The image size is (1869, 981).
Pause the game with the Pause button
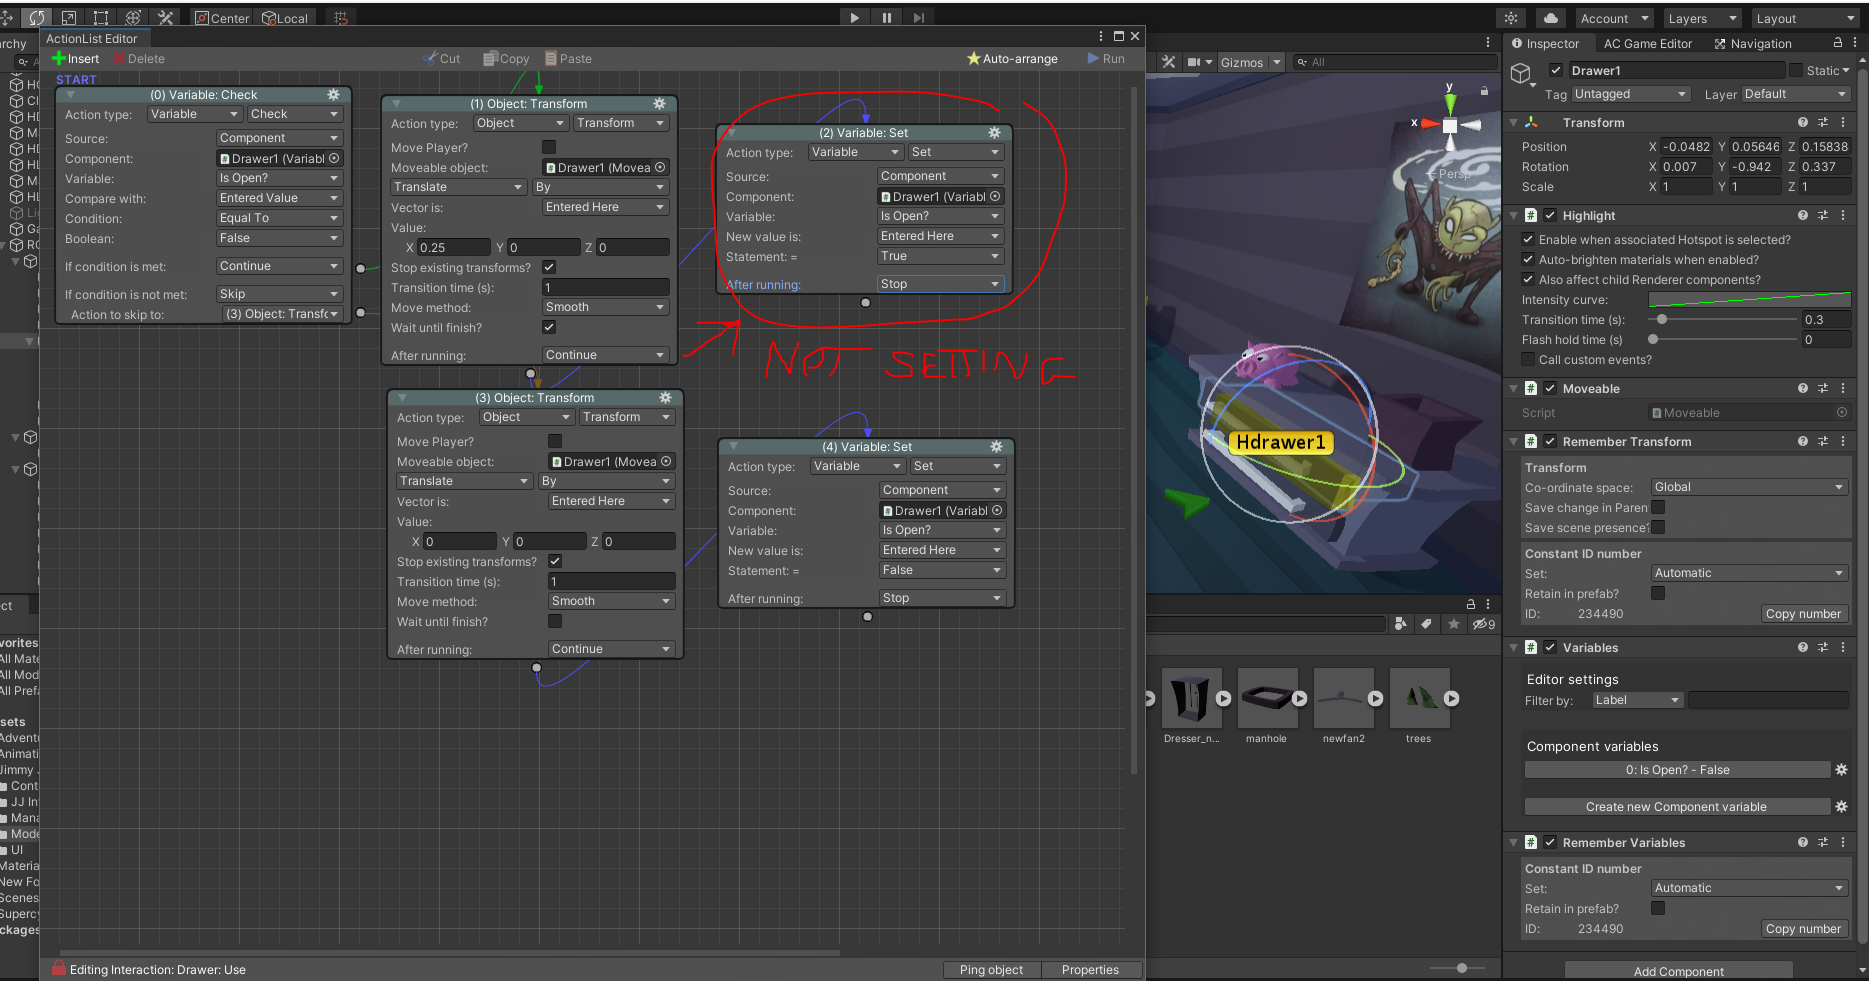(x=886, y=18)
